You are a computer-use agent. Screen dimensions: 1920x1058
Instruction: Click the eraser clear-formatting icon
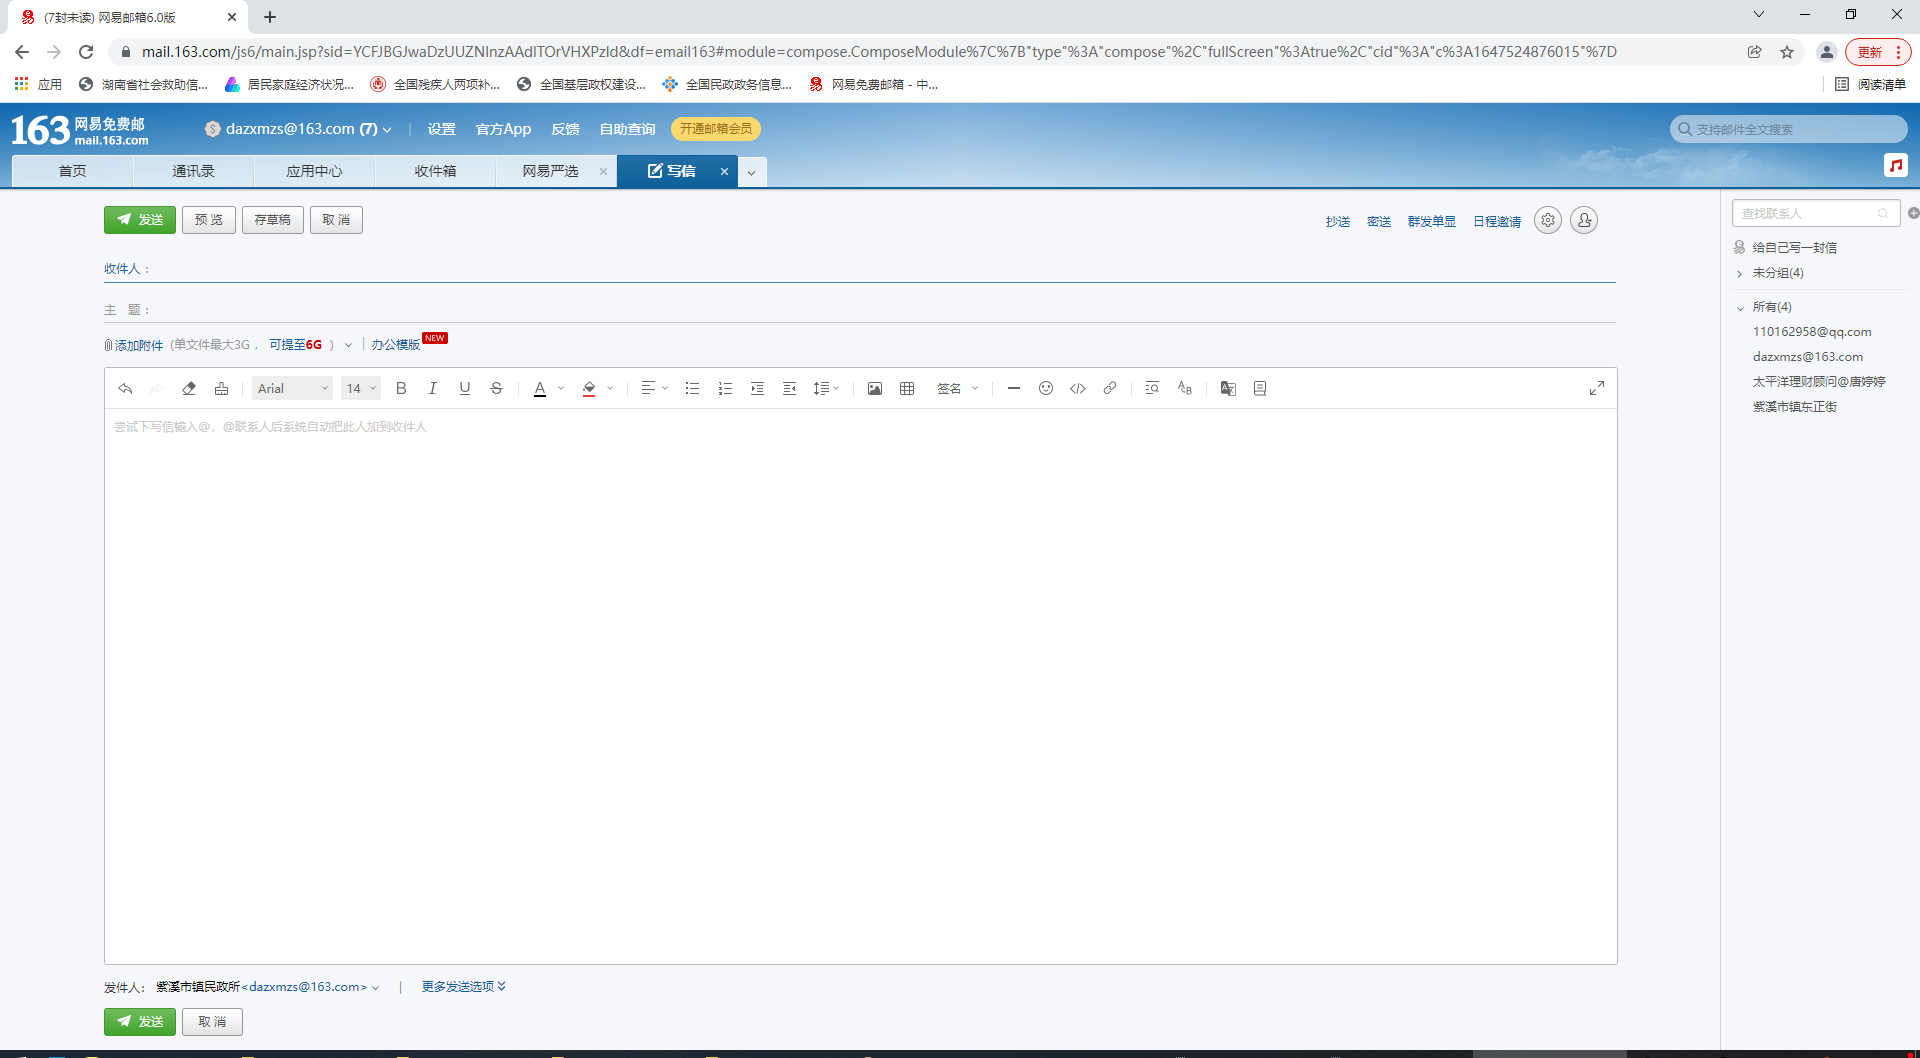[x=189, y=389]
